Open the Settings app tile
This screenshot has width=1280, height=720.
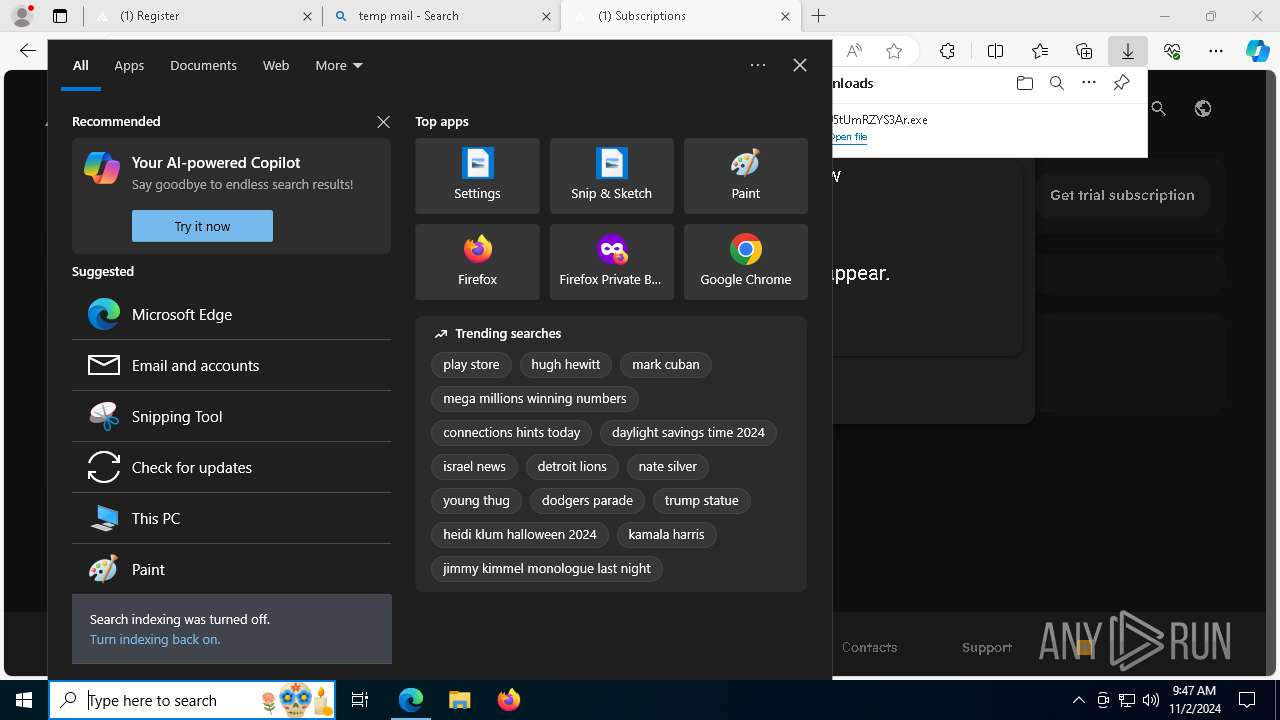(x=477, y=176)
